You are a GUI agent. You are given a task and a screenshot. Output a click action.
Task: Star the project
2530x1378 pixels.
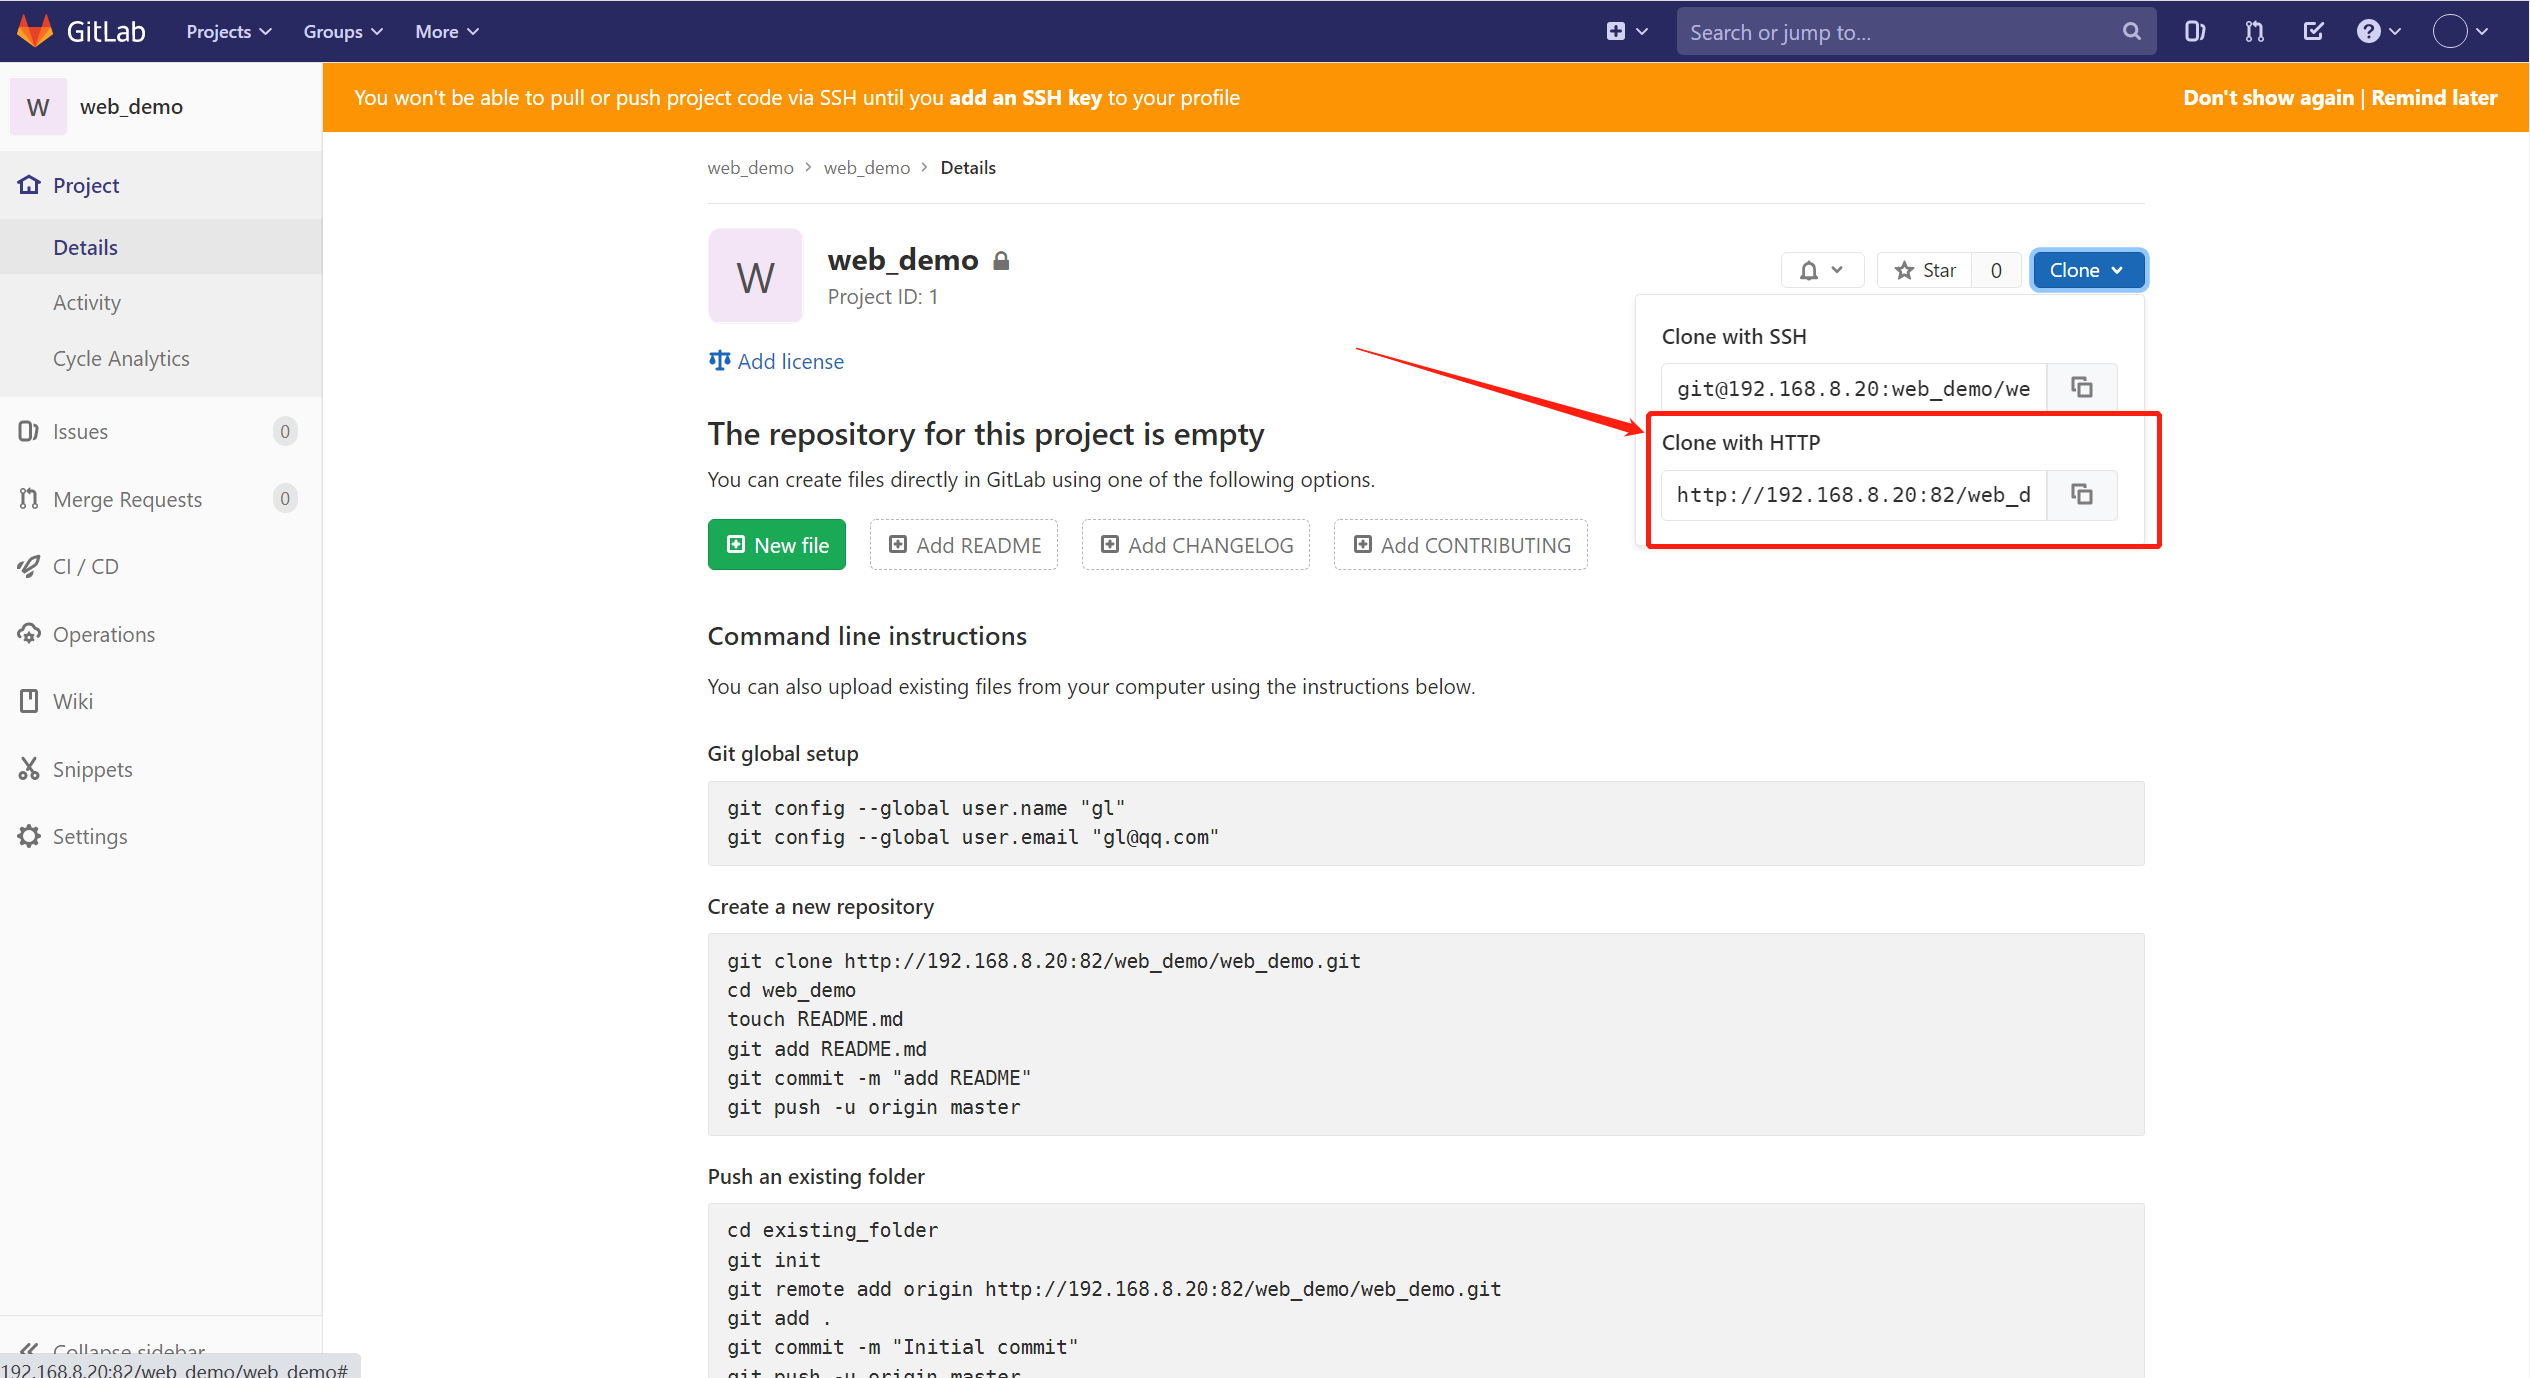coord(1925,270)
